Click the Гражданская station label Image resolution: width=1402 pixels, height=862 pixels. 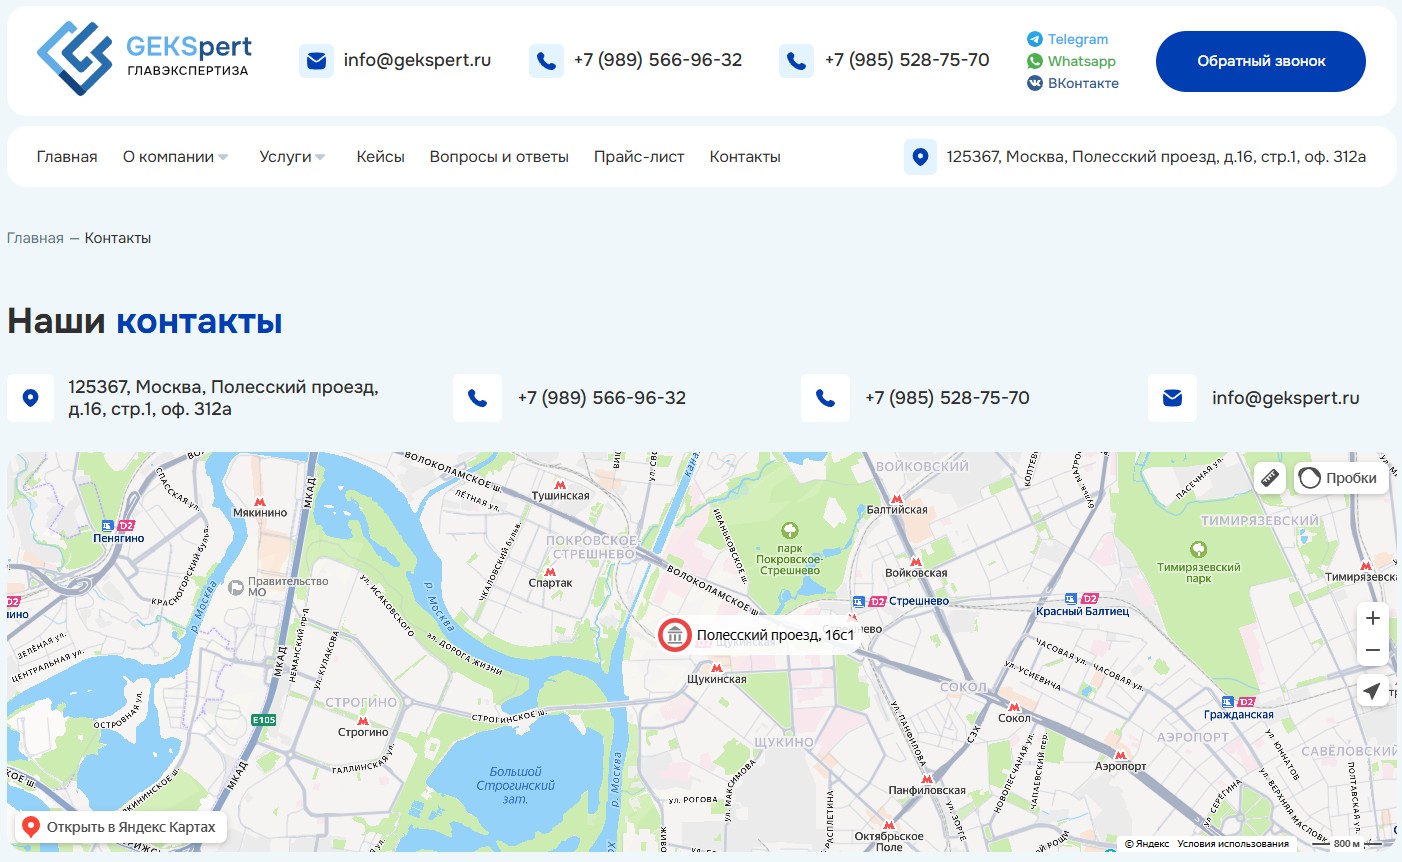1239,714
